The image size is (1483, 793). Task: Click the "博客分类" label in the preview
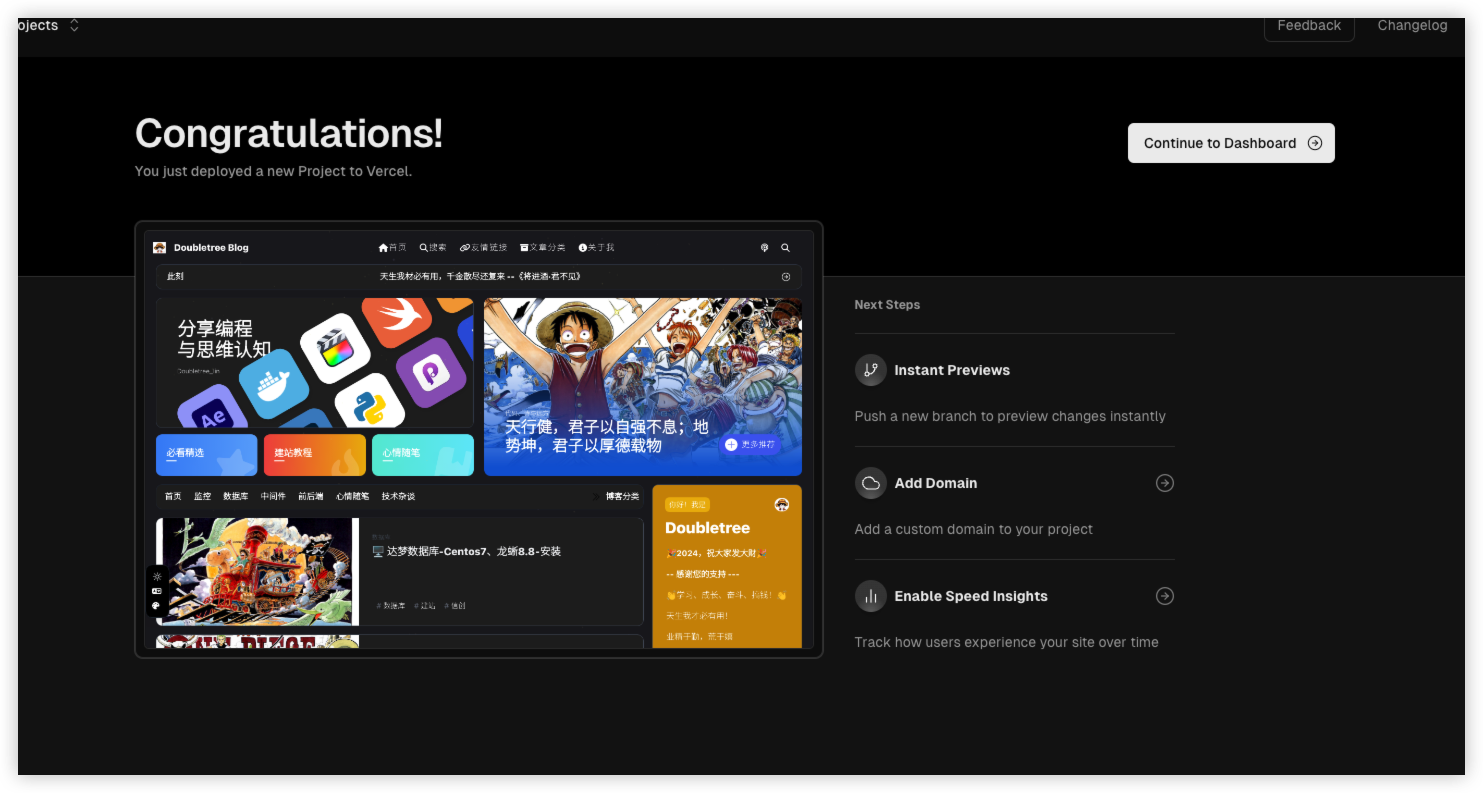(622, 496)
